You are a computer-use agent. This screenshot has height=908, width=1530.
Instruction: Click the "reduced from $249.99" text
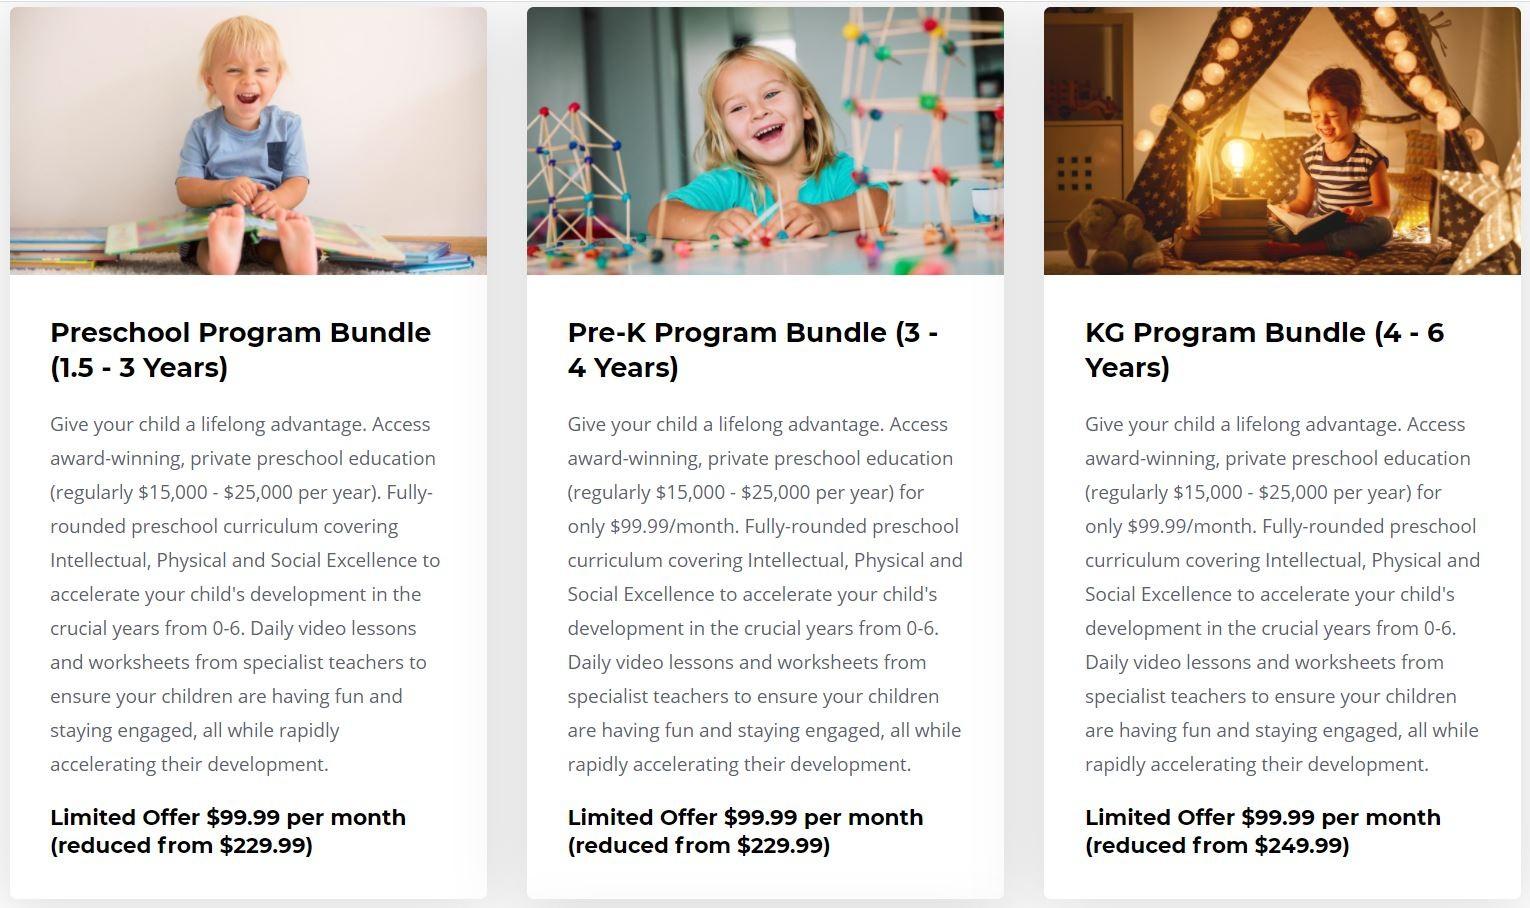click(1217, 846)
